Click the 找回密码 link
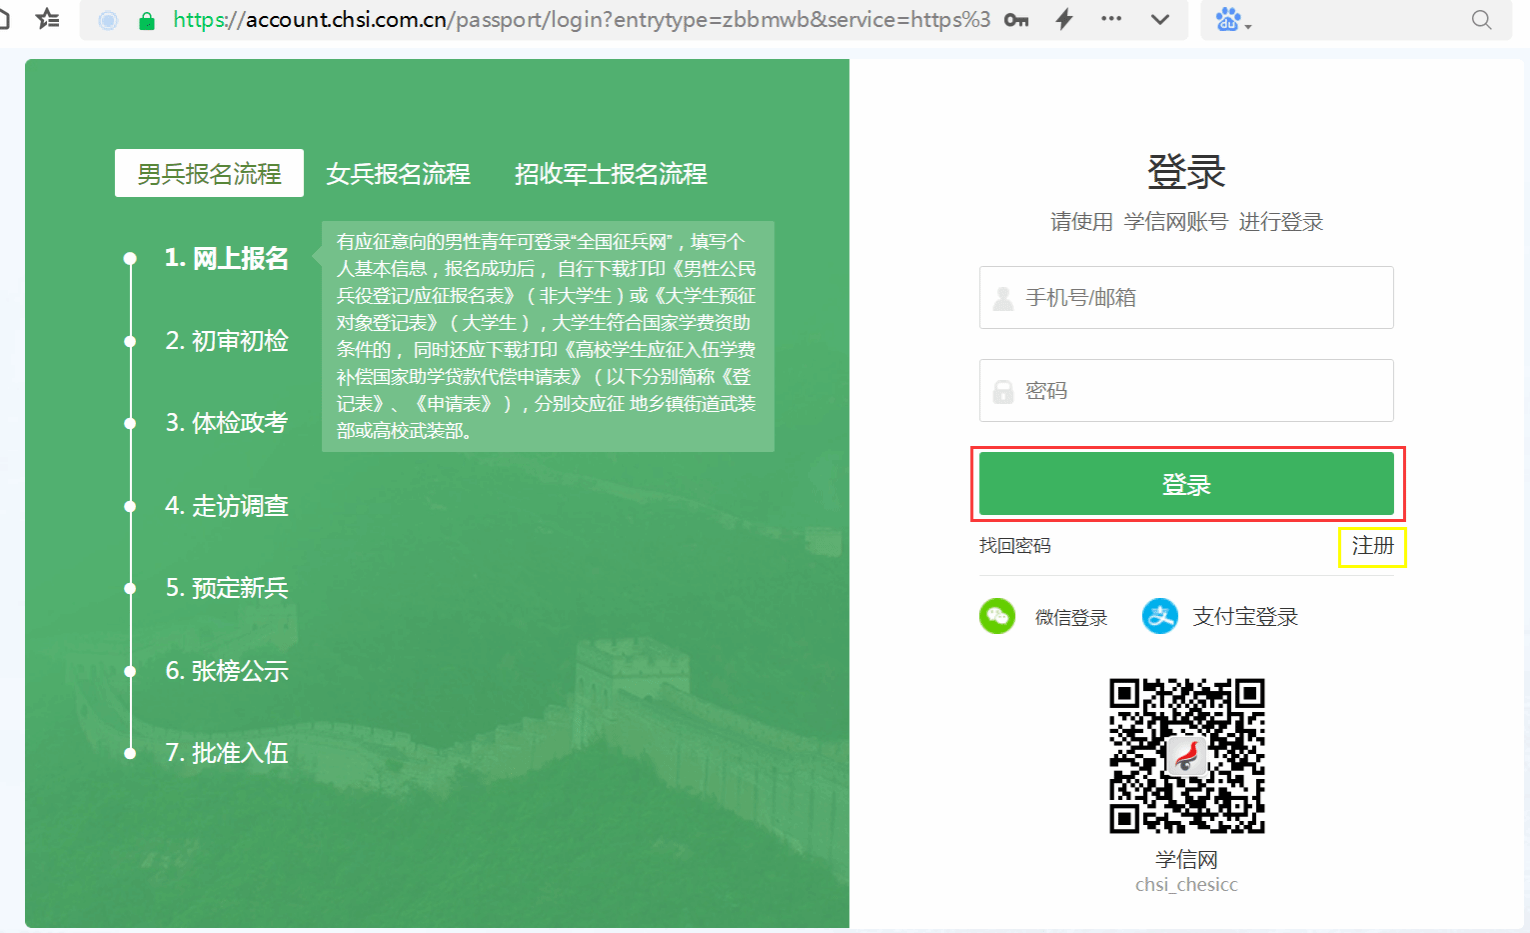This screenshot has width=1530, height=933. (x=1015, y=546)
